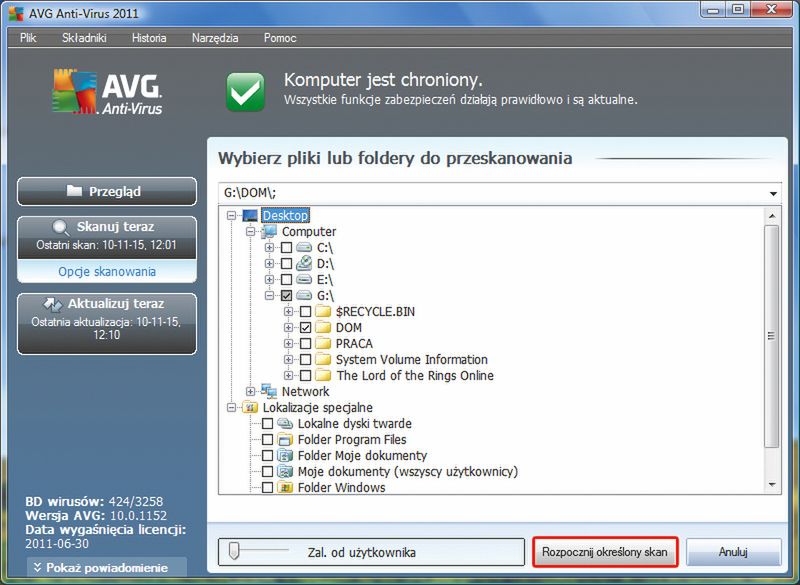
Task: Check the D:\ drive checkbox
Action: click(x=287, y=264)
